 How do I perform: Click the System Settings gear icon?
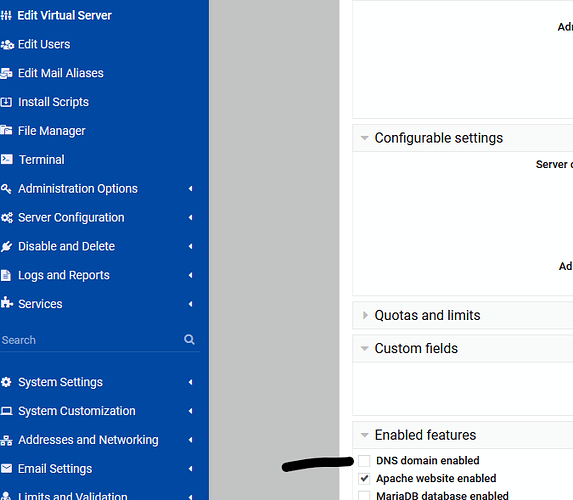tap(6, 382)
